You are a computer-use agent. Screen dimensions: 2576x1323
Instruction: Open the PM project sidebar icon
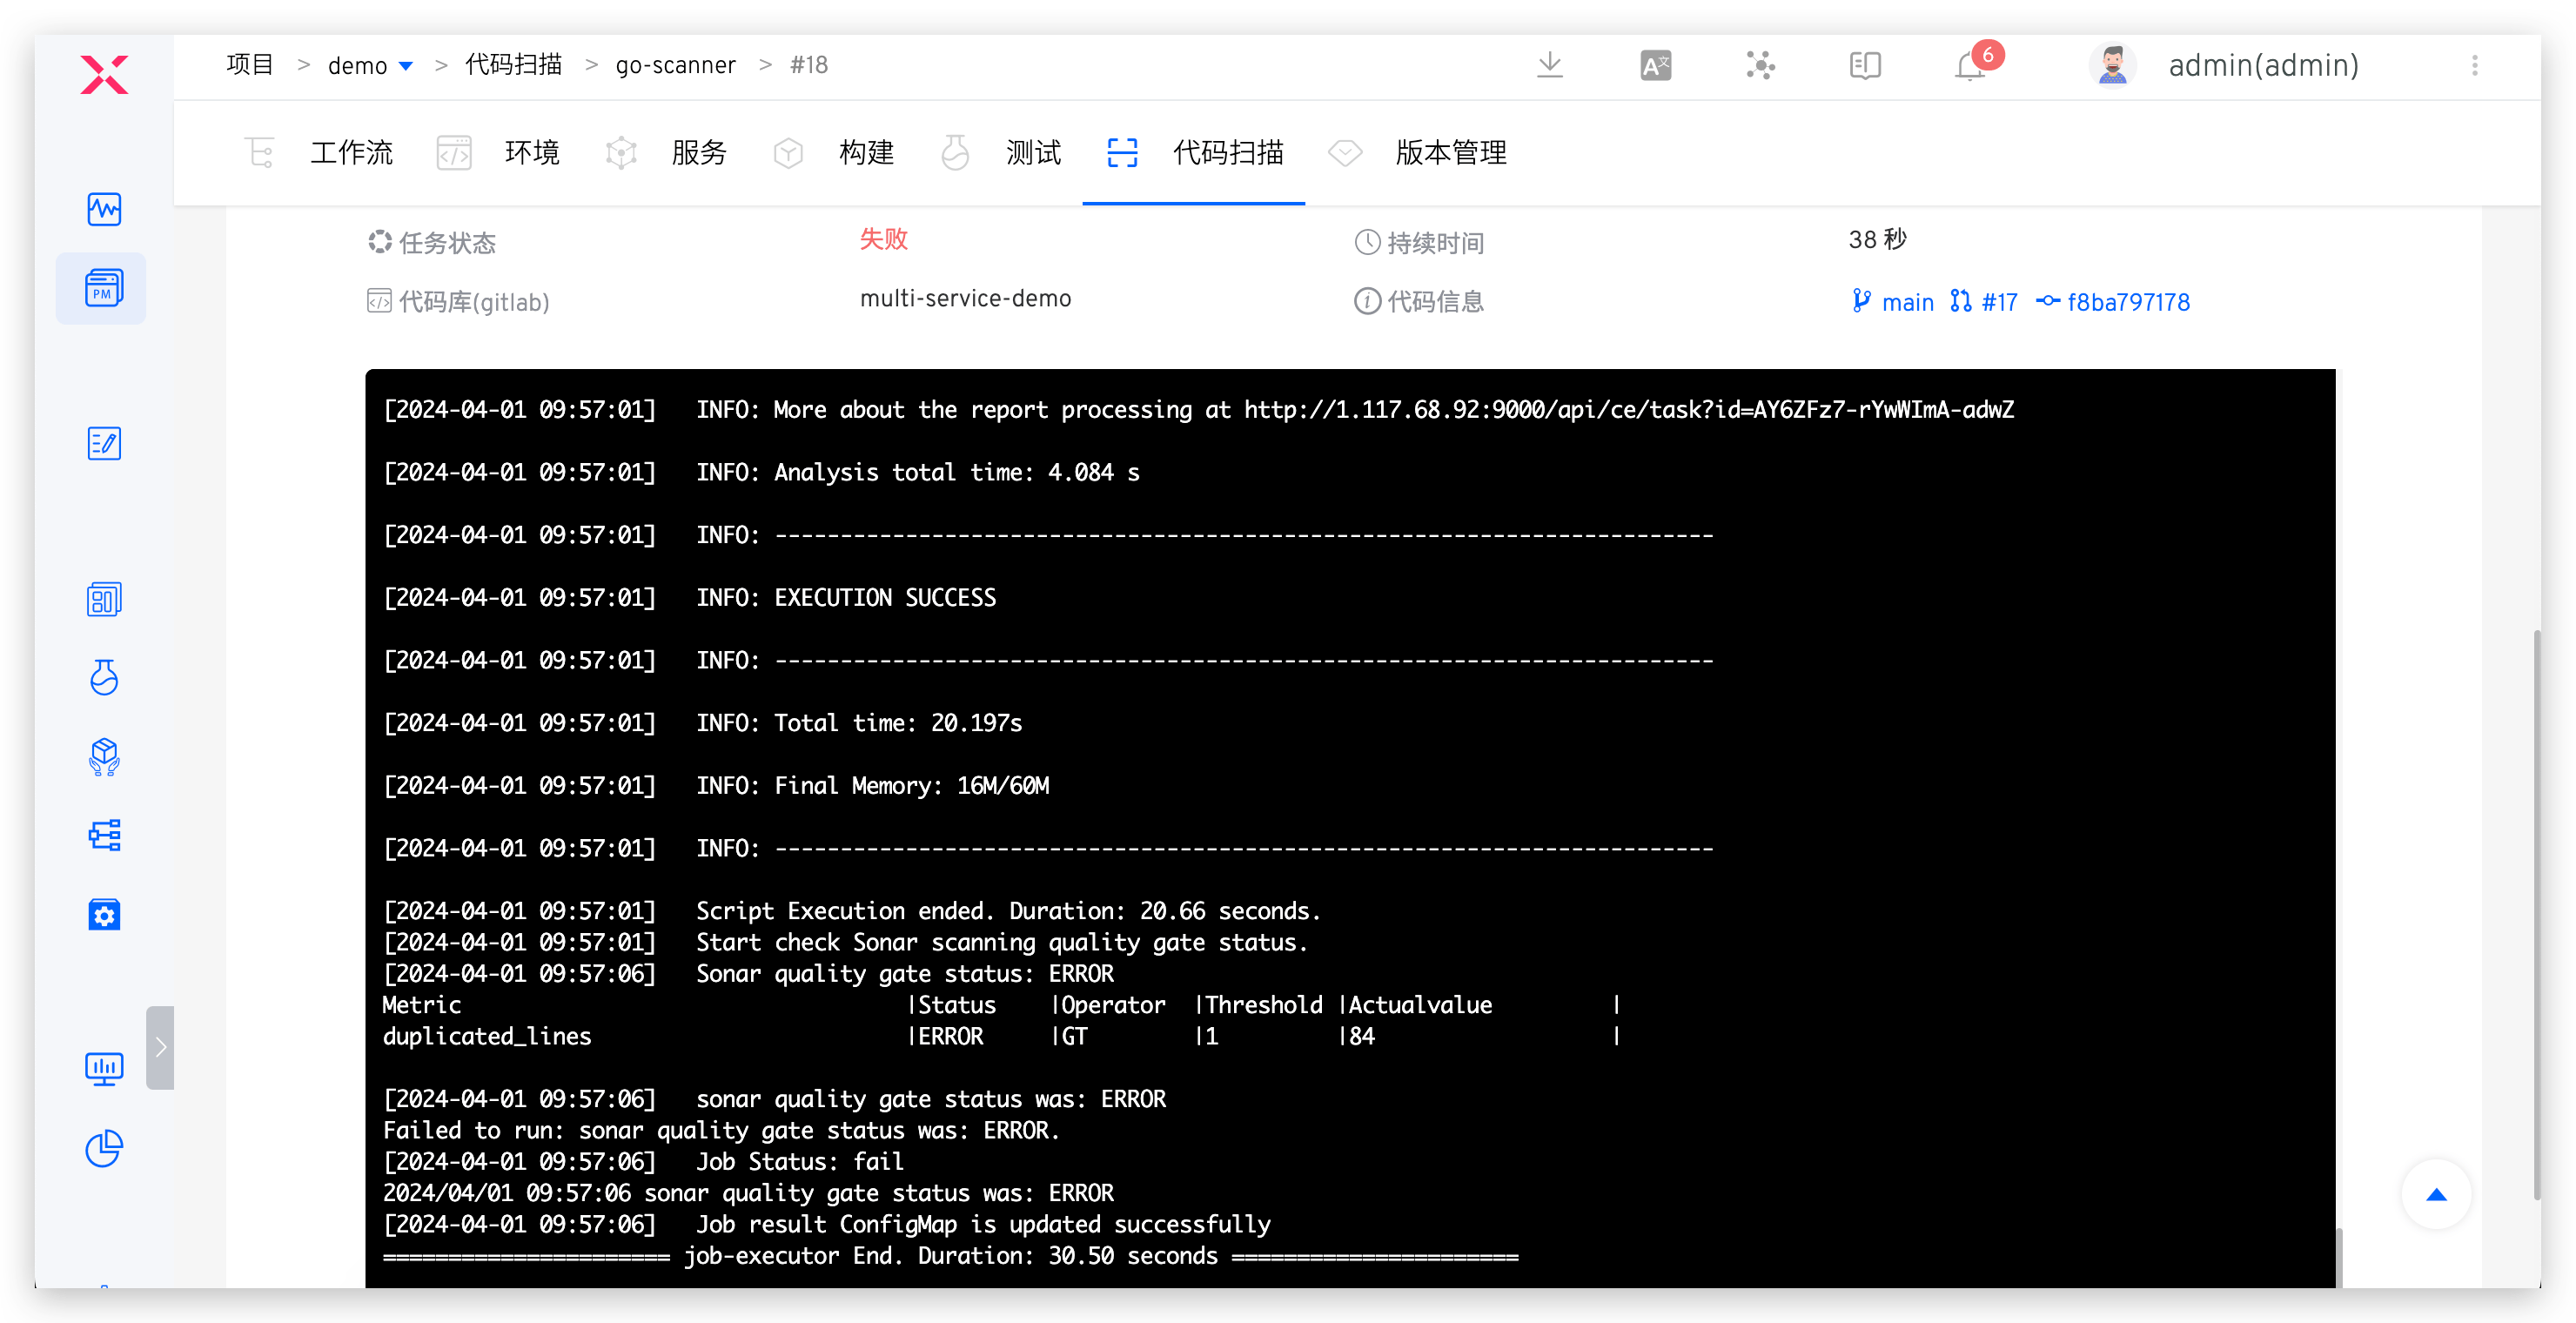(x=103, y=289)
